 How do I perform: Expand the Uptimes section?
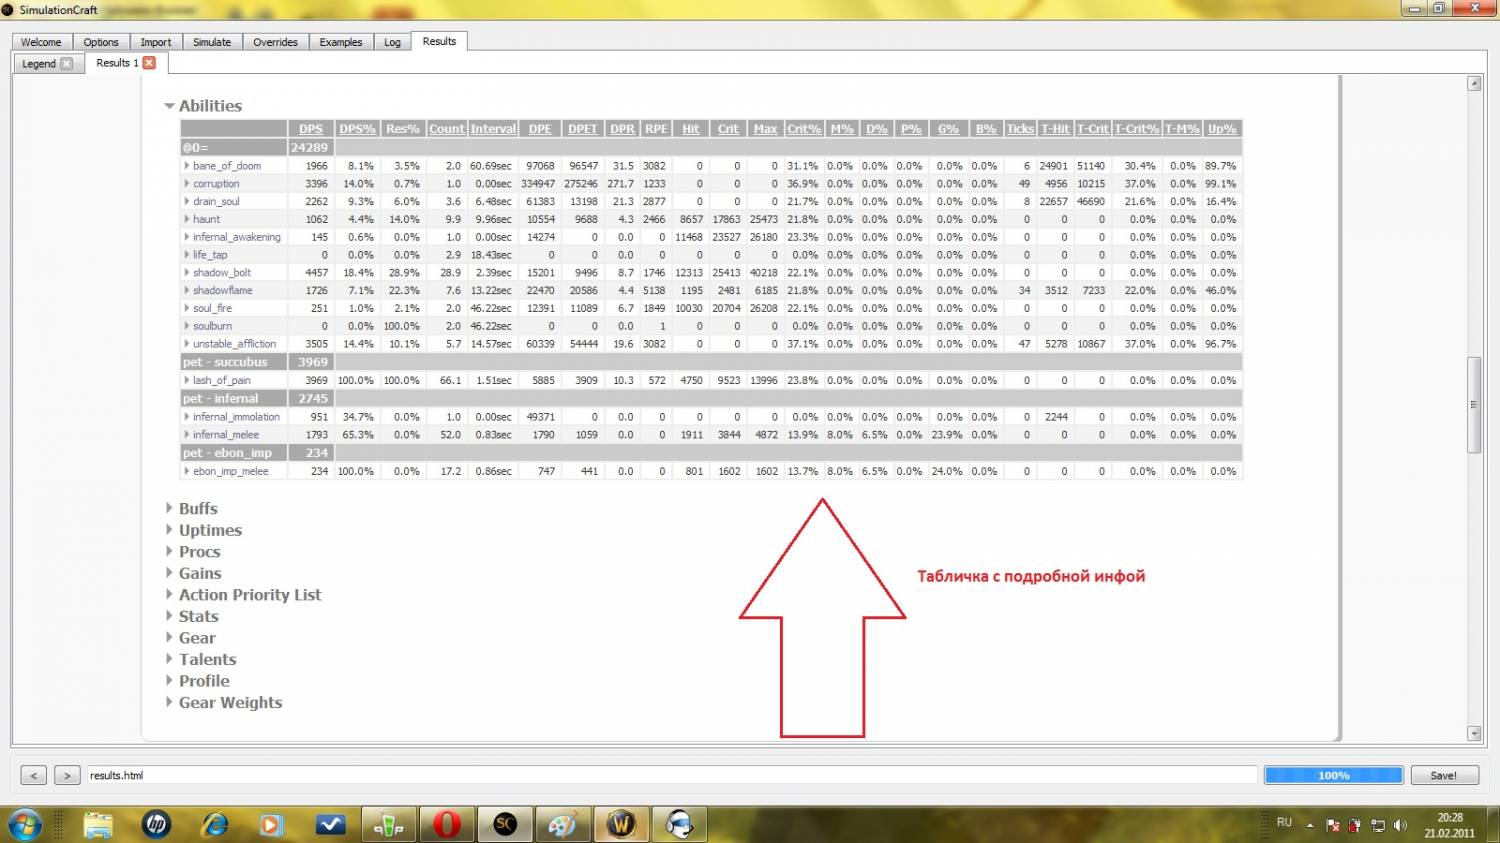point(169,530)
